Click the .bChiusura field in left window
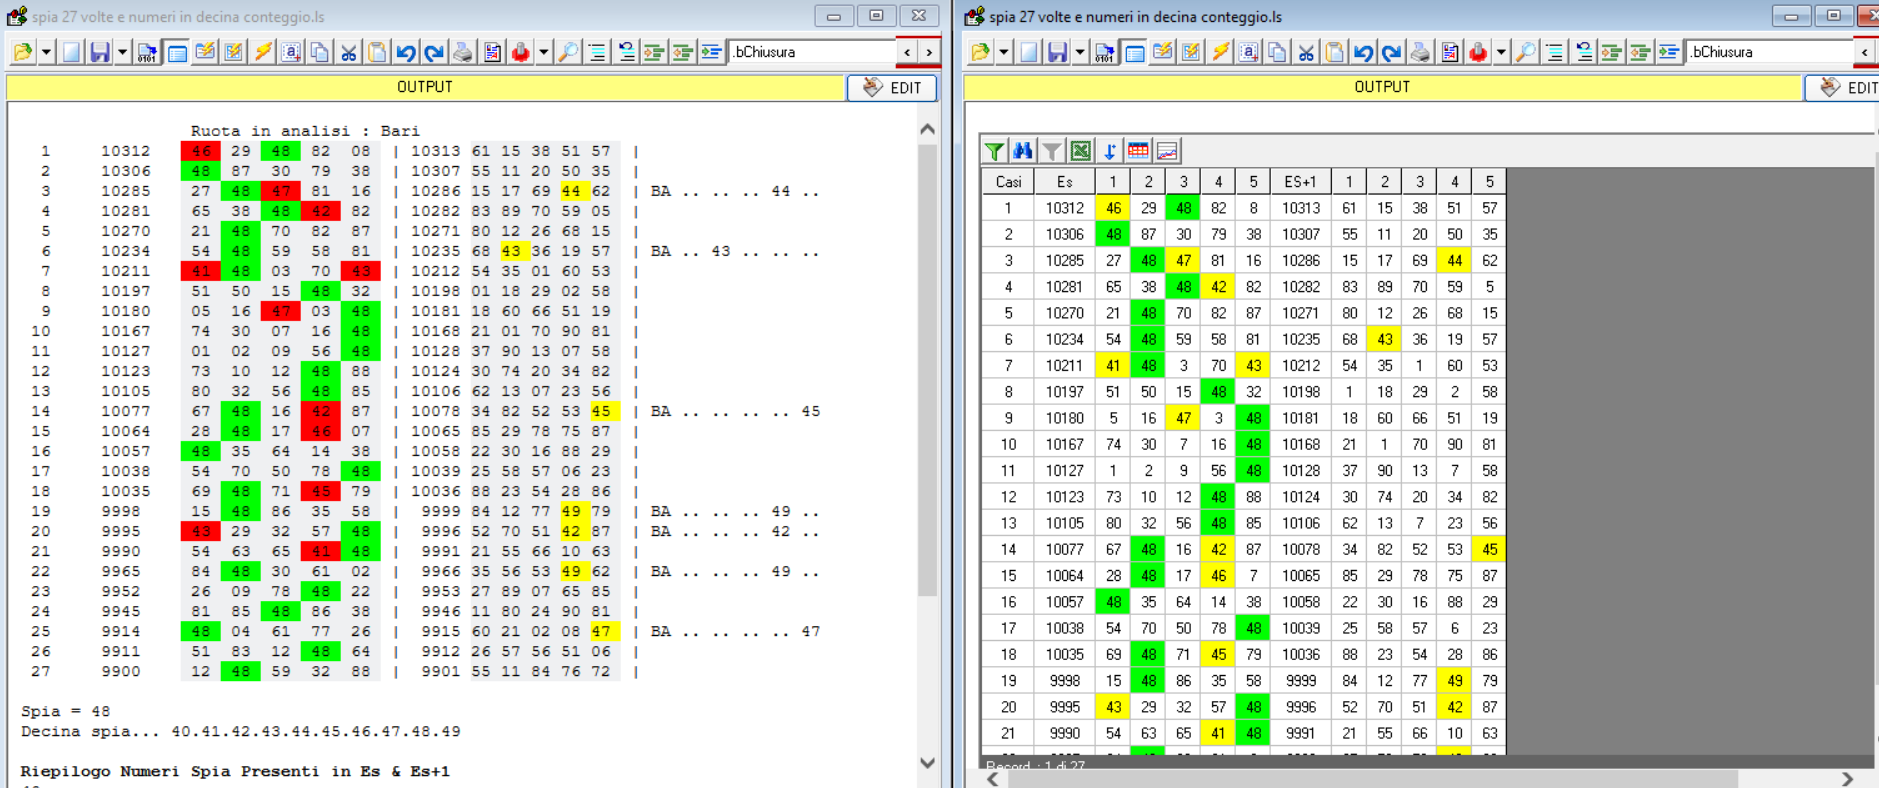Viewport: 1879px width, 788px height. click(812, 52)
